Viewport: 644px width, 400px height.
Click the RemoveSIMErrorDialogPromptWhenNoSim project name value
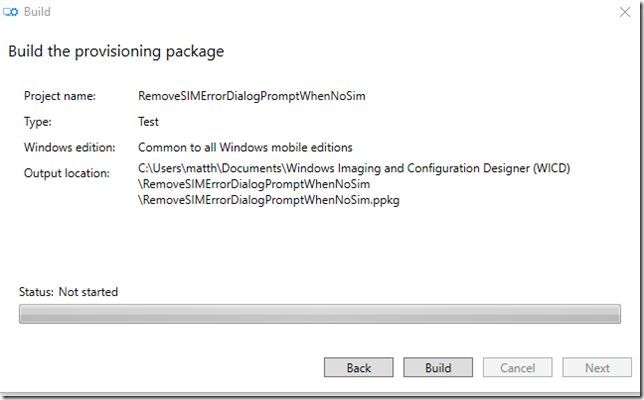(x=252, y=96)
